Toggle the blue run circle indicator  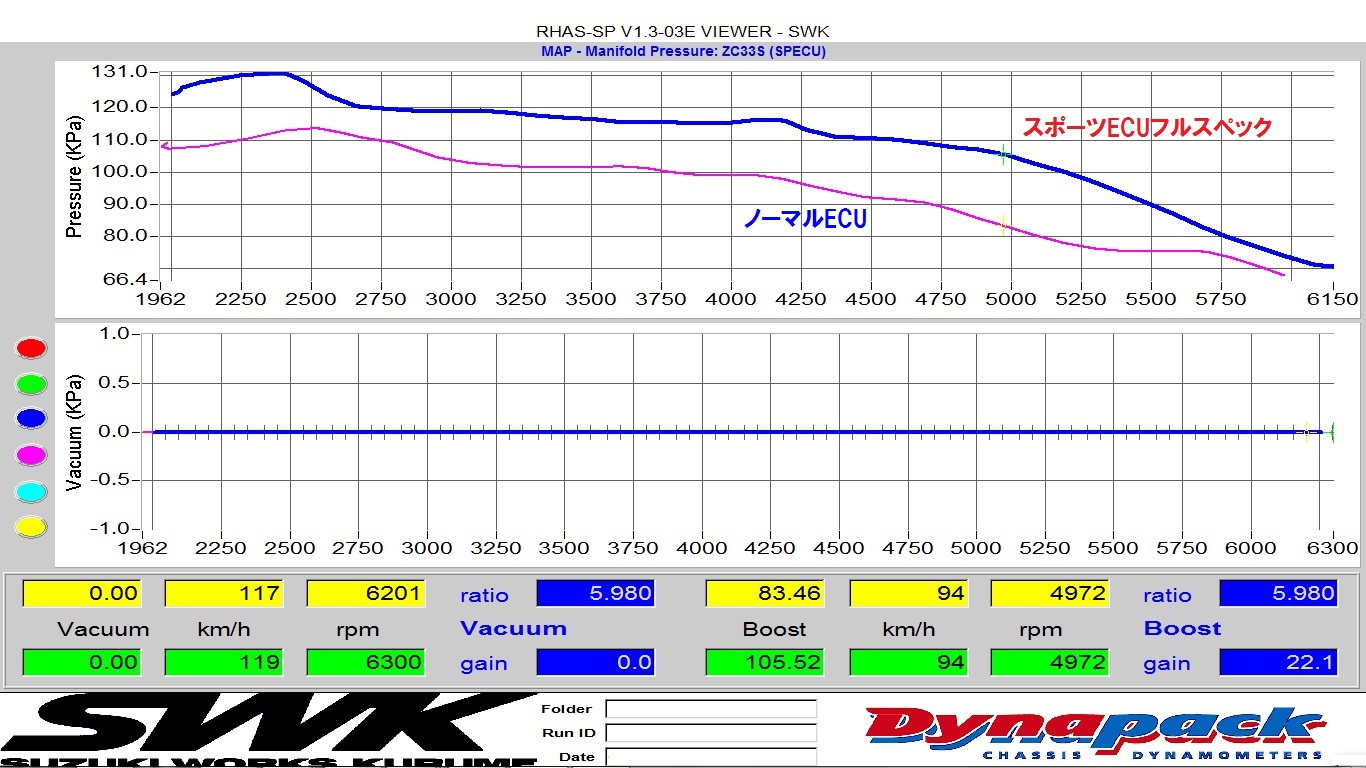coord(31,420)
